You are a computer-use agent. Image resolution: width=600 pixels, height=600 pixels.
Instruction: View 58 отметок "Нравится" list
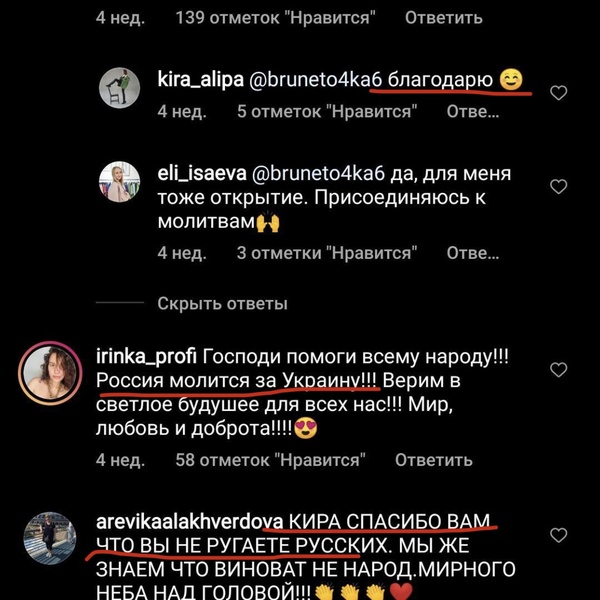point(271,460)
